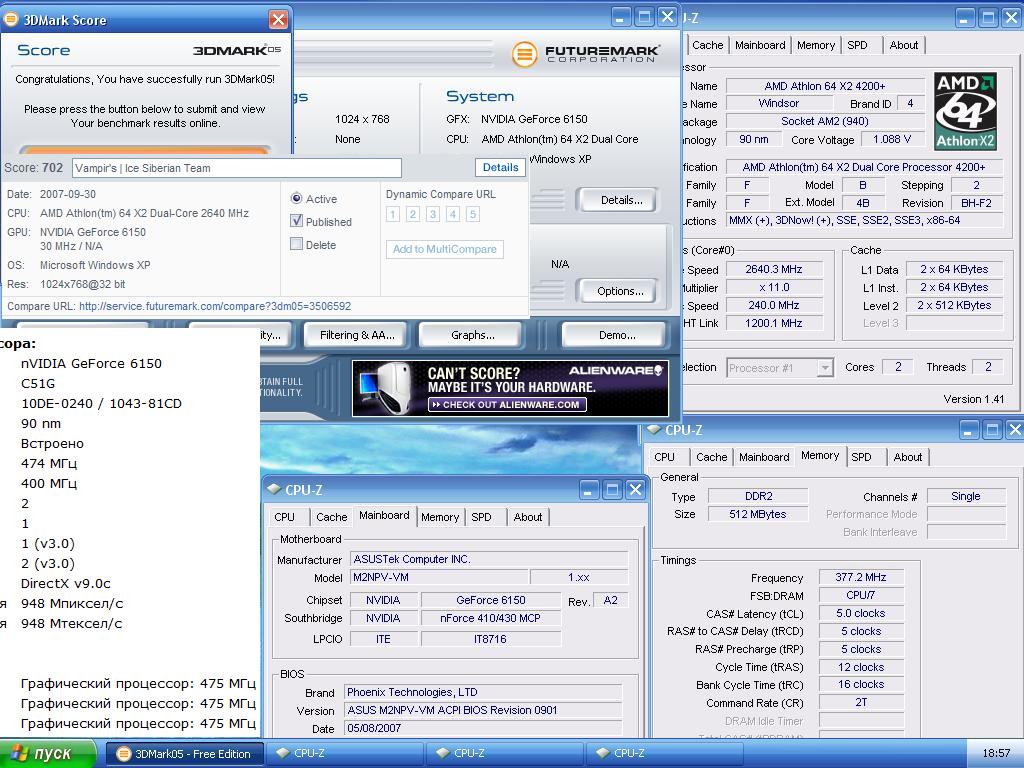
Task: Click the Filtering & AA... button
Action: pyautogui.click(x=357, y=335)
